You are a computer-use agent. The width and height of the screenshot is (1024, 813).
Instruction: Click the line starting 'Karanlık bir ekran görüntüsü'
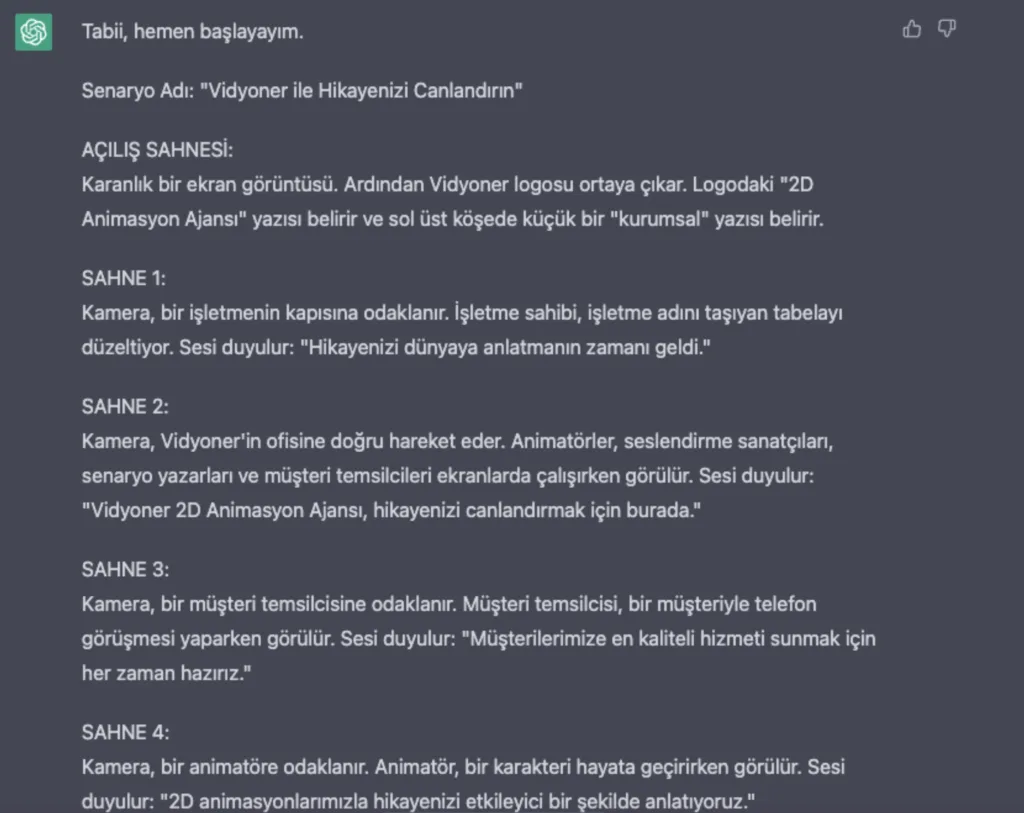pyautogui.click(x=447, y=185)
